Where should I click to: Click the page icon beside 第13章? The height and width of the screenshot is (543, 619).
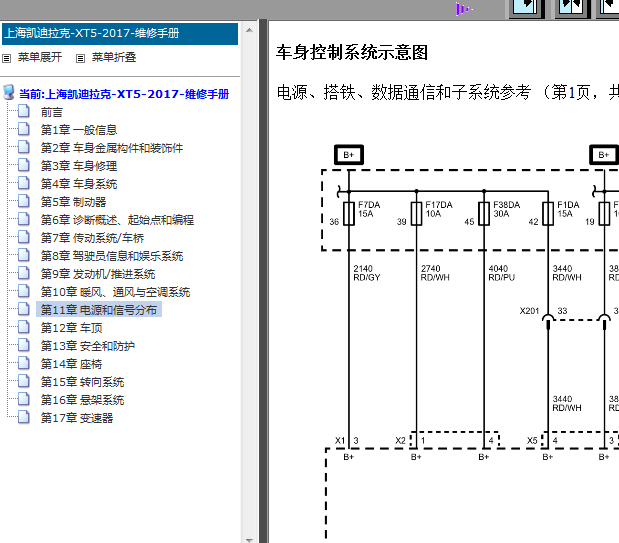coord(24,345)
